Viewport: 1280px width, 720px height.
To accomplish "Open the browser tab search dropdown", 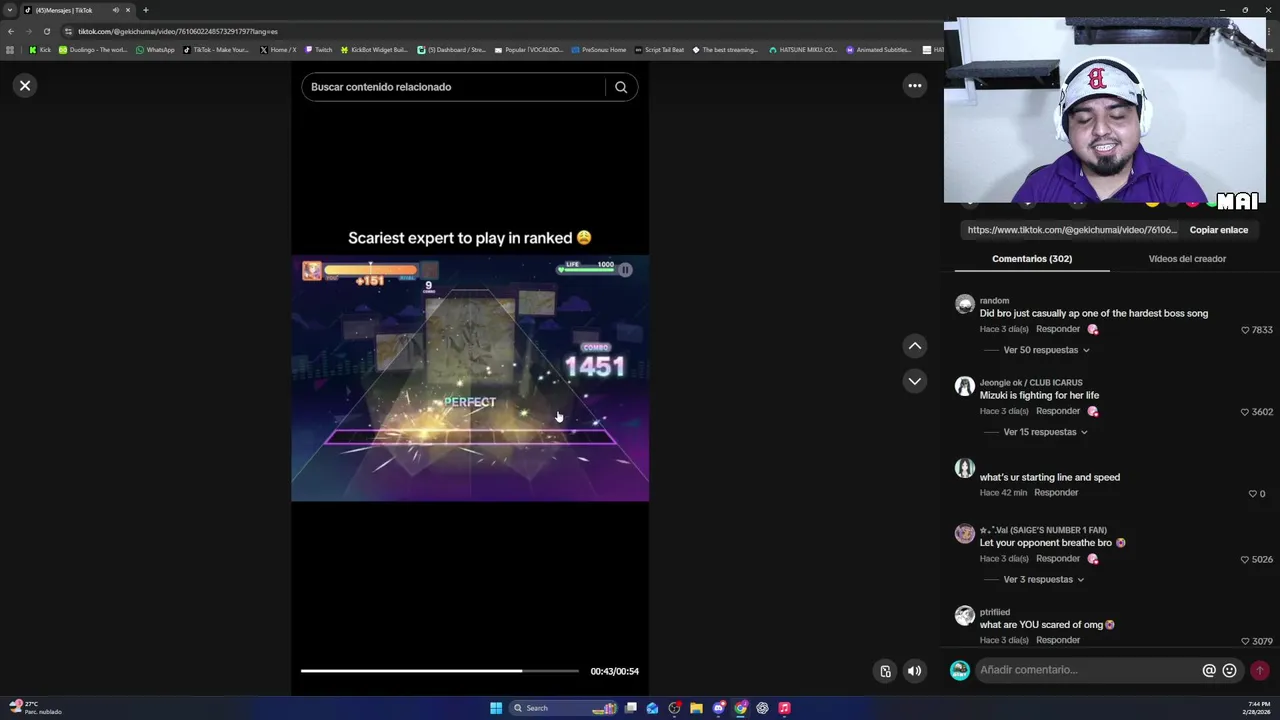I will (10, 10).
